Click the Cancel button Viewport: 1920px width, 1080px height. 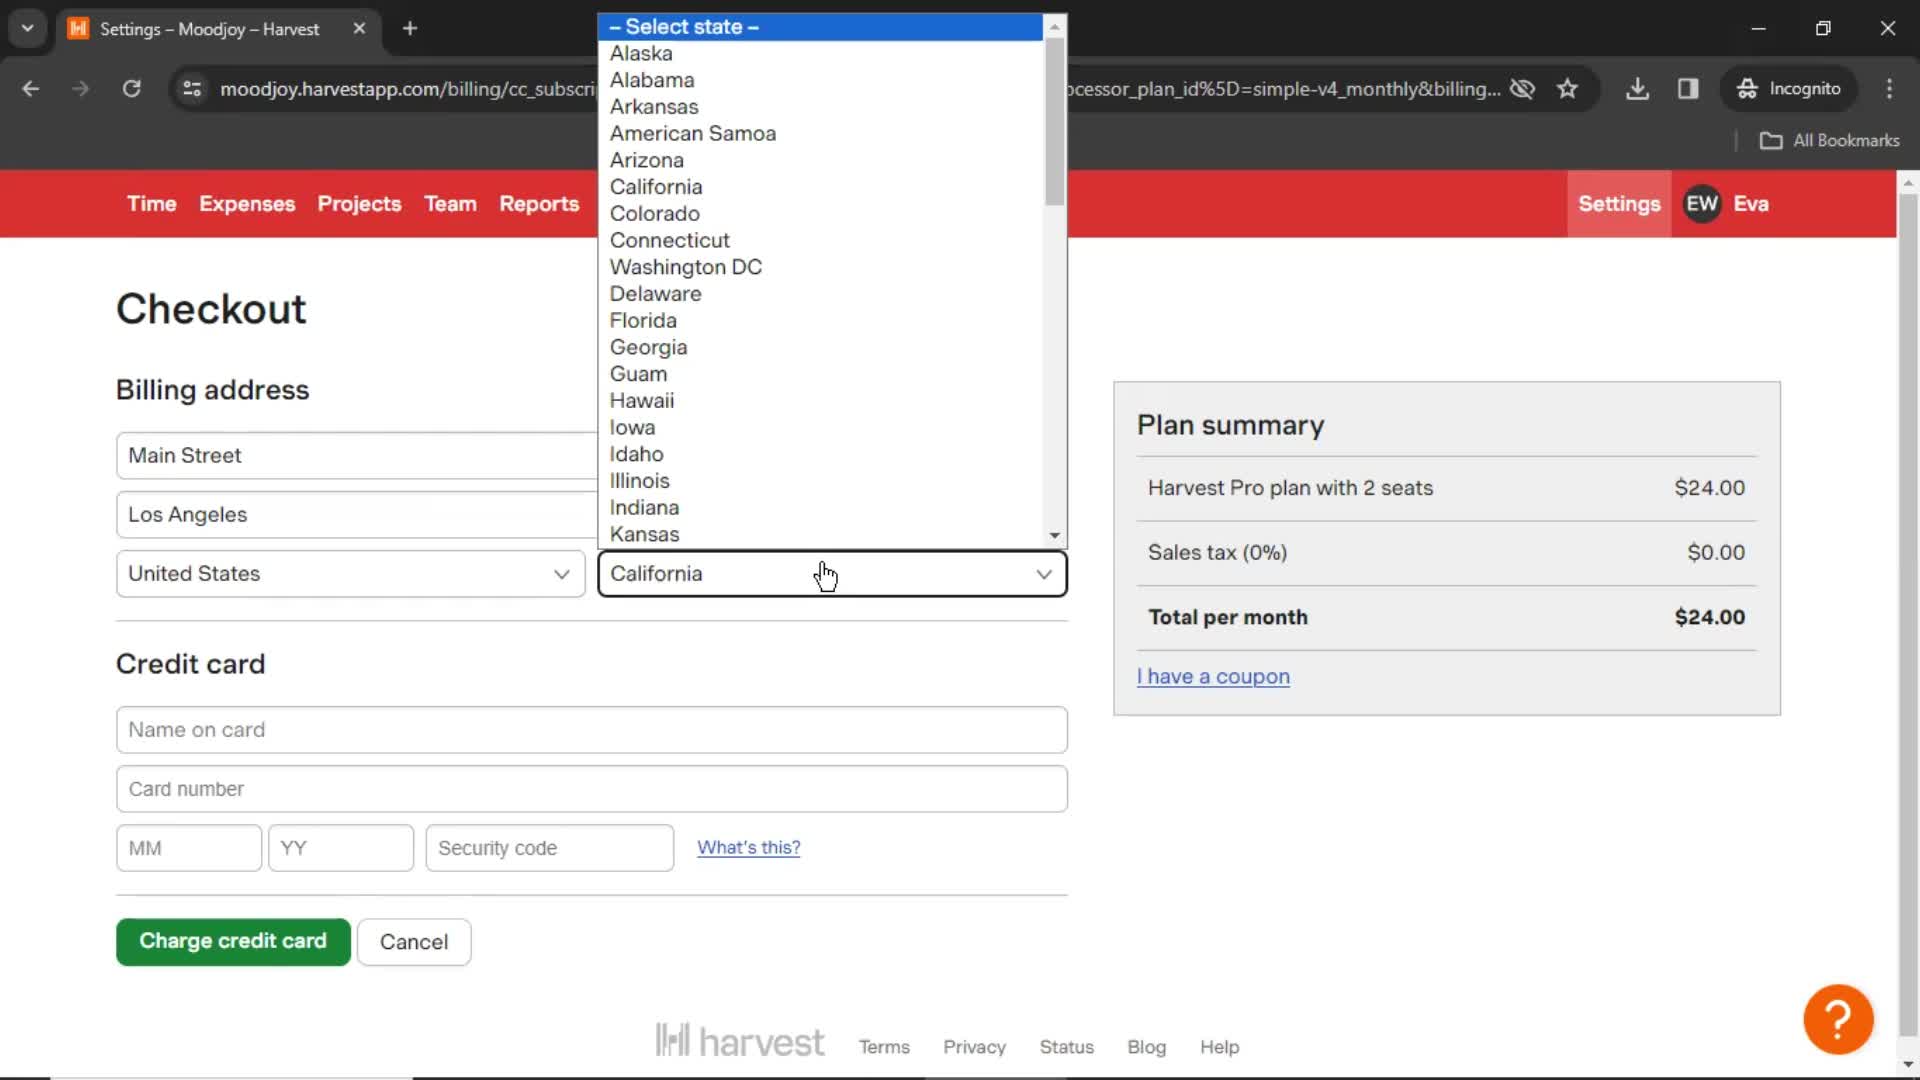[413, 942]
